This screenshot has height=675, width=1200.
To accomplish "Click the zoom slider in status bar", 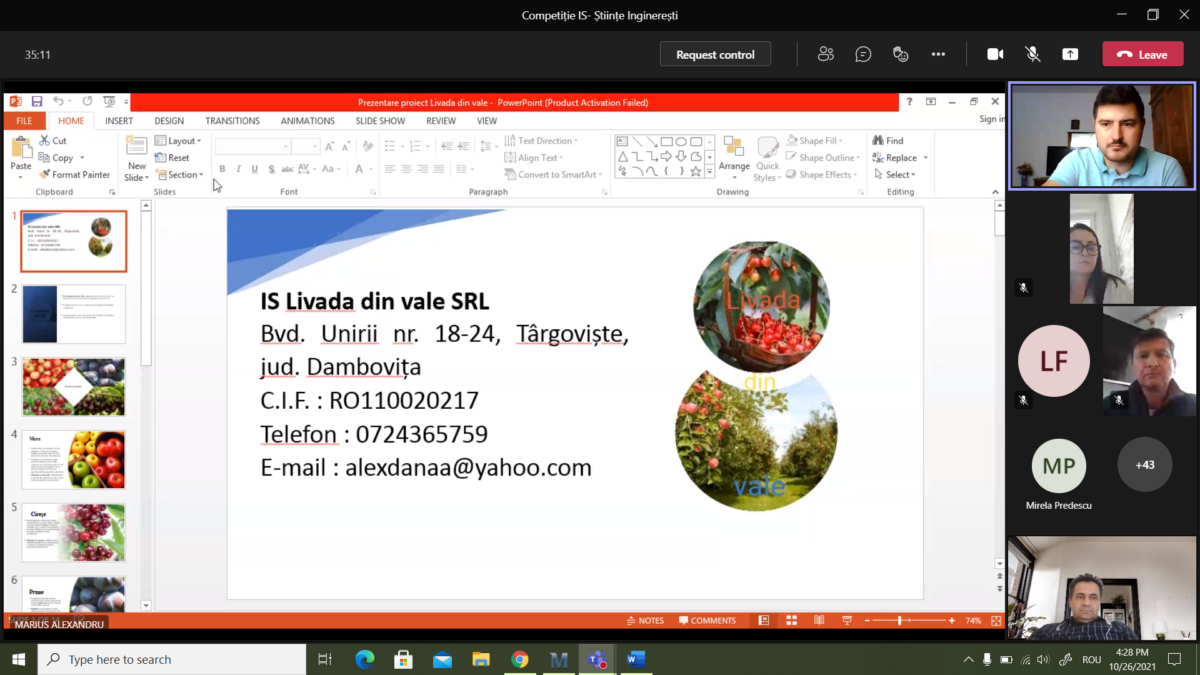I will [x=908, y=621].
